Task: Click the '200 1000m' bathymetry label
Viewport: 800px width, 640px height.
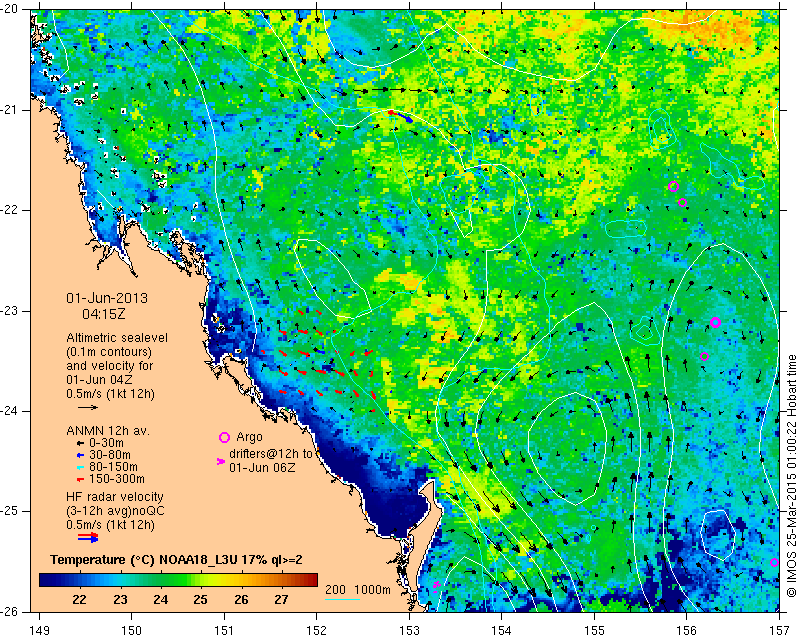Action: click(358, 590)
